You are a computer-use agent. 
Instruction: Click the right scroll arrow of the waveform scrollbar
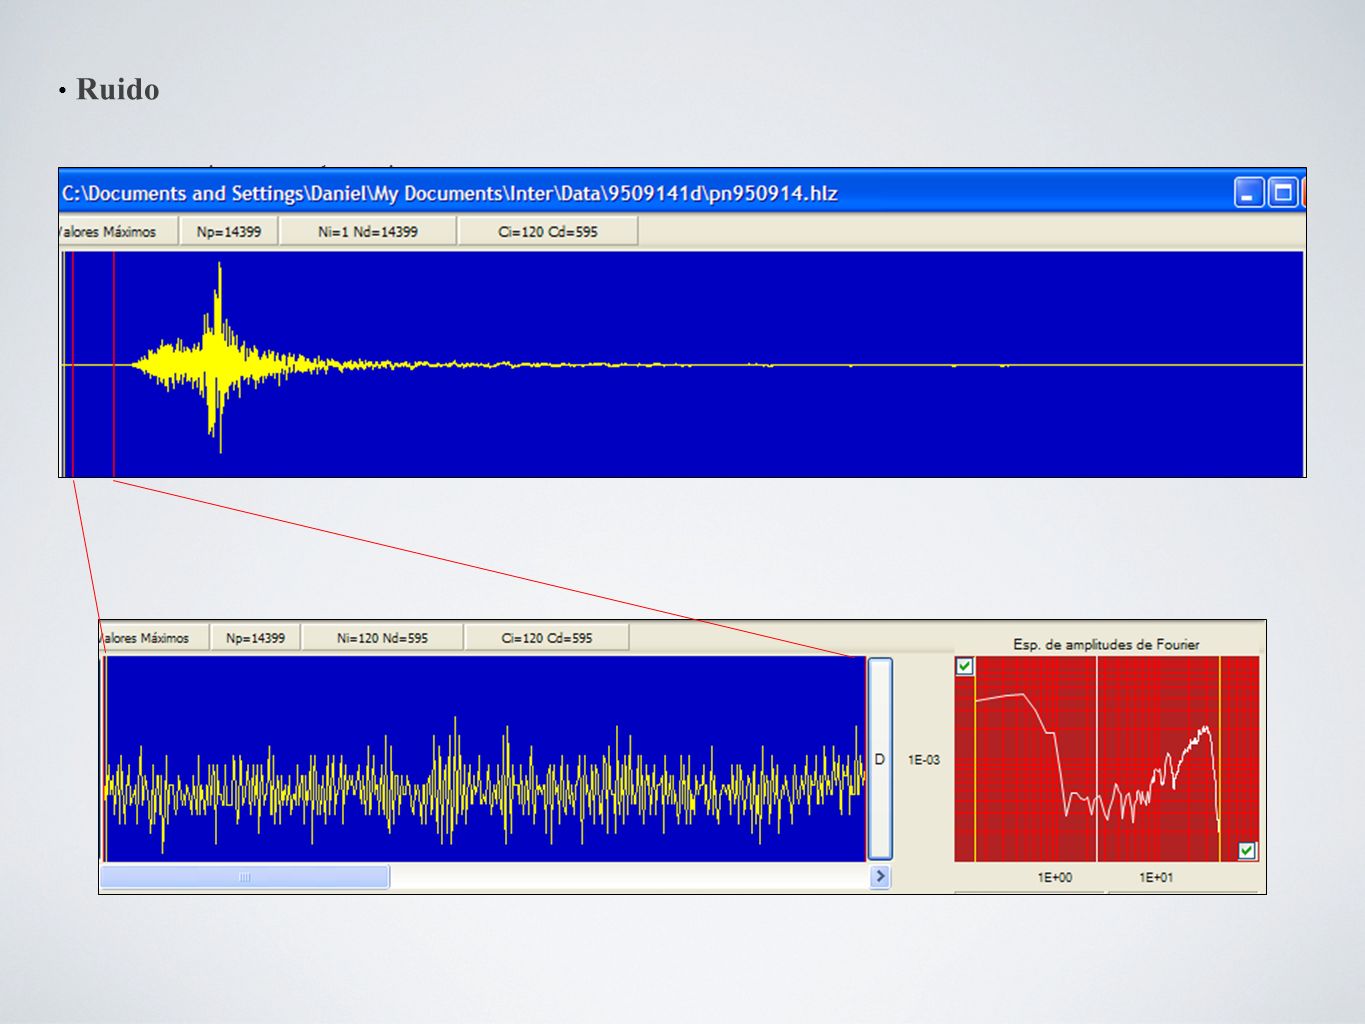point(880,877)
